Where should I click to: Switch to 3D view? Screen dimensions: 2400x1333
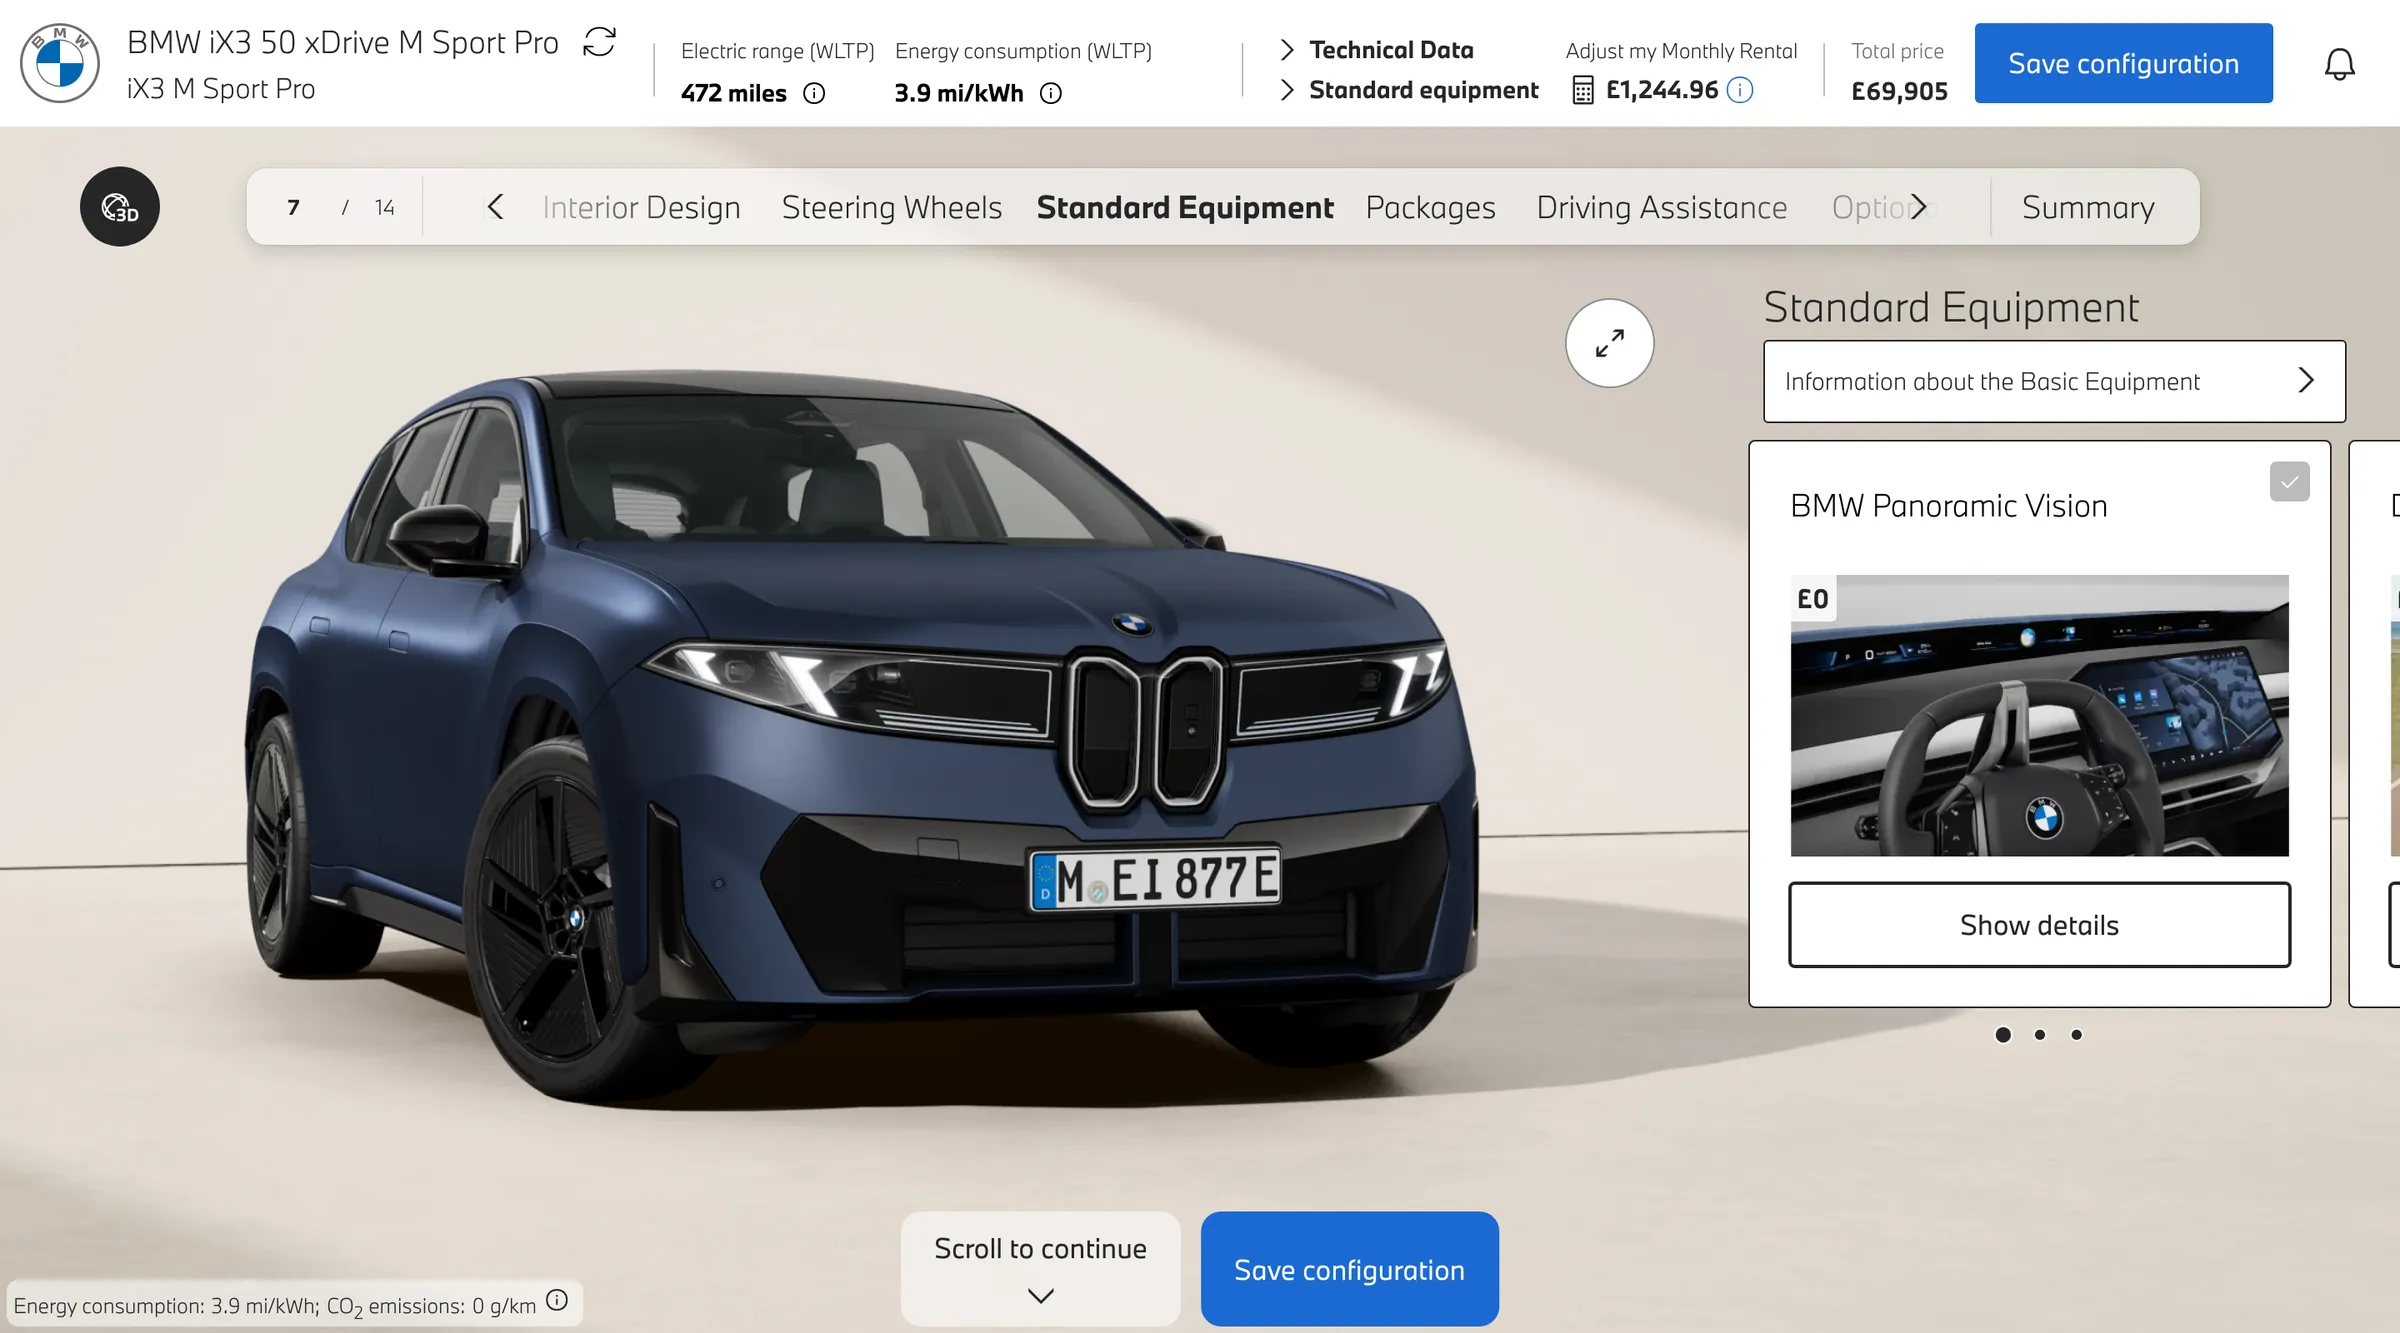120,206
